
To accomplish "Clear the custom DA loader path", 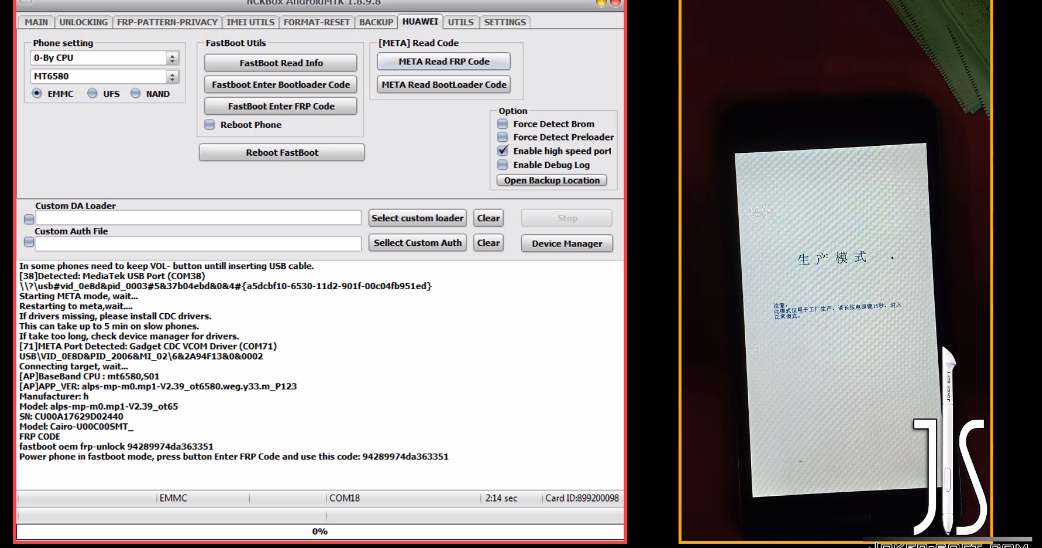I will point(488,218).
